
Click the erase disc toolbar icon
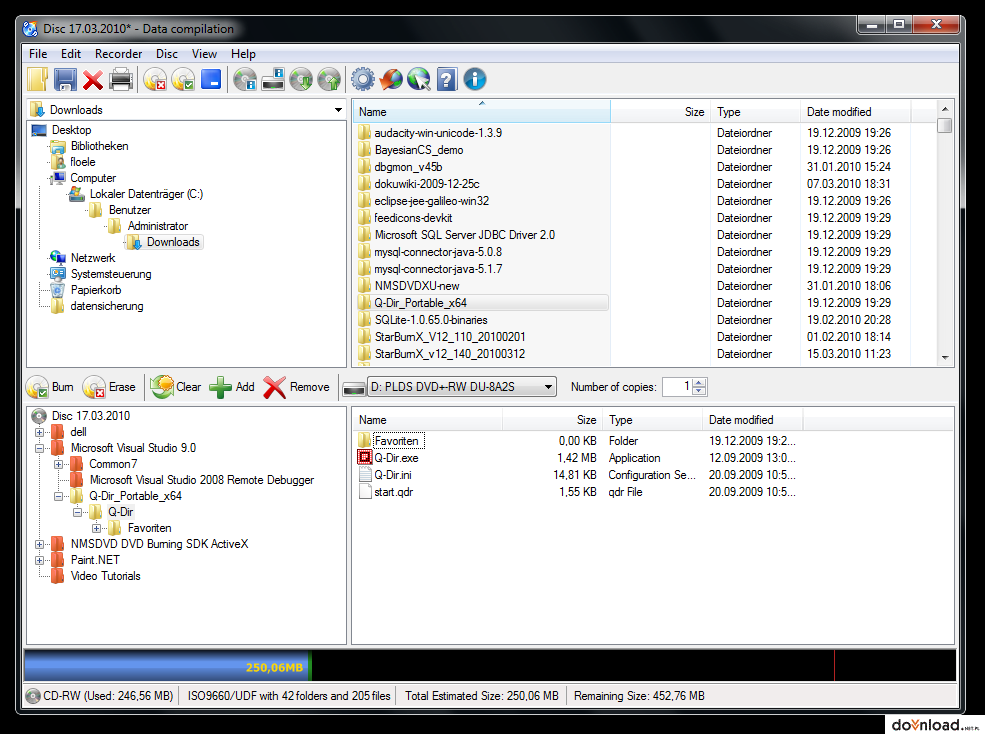point(155,80)
